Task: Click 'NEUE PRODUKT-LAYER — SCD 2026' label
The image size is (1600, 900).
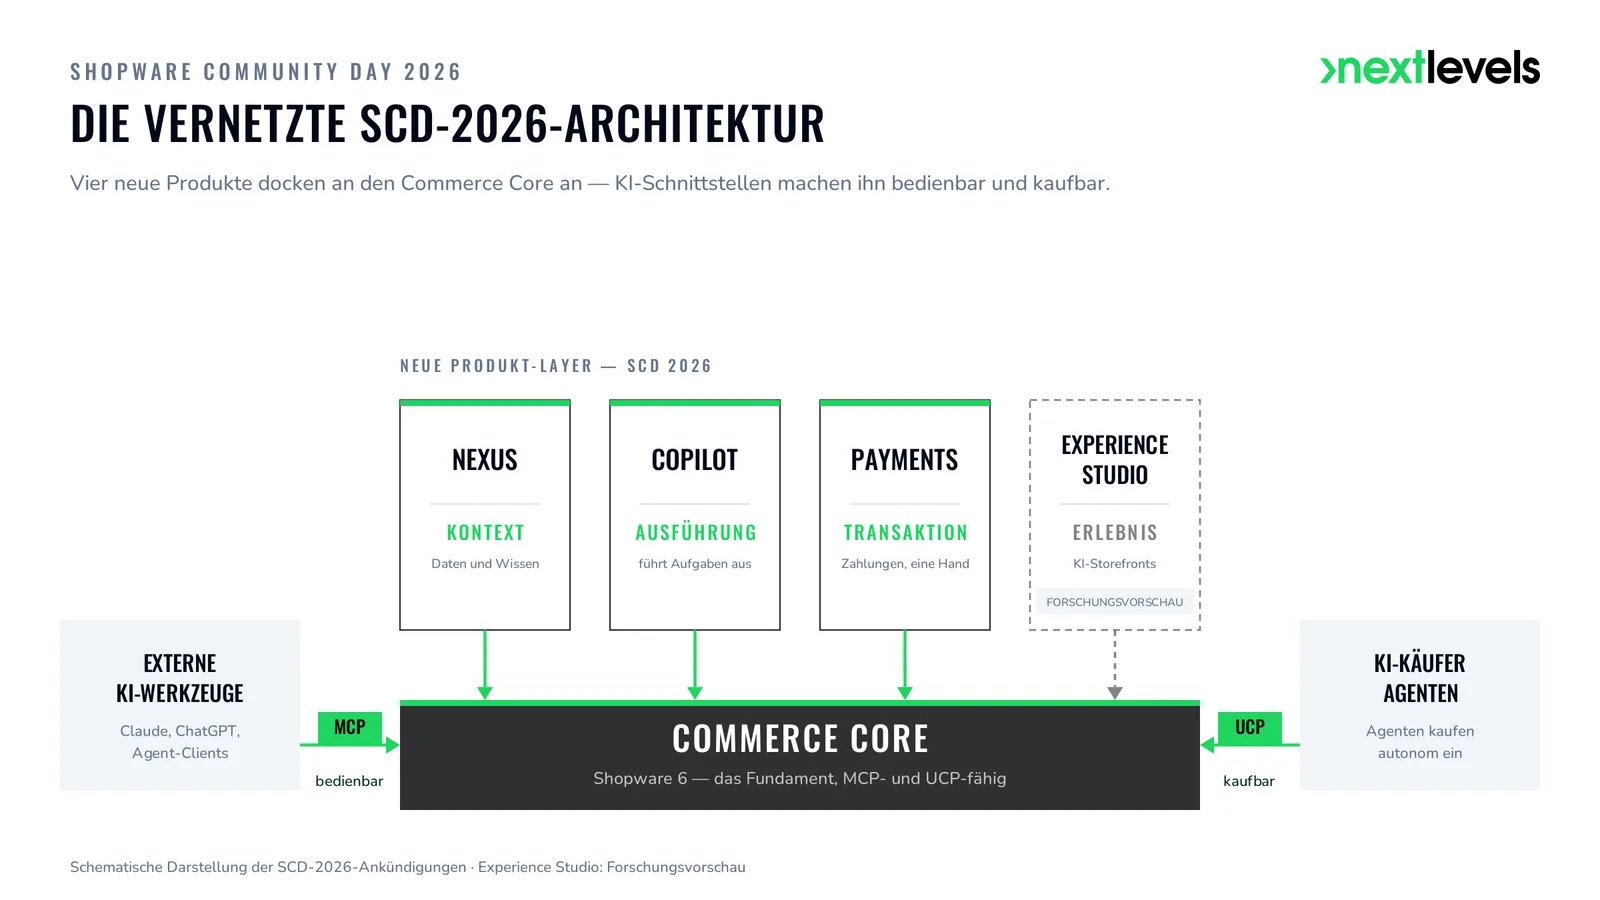Action: click(556, 366)
